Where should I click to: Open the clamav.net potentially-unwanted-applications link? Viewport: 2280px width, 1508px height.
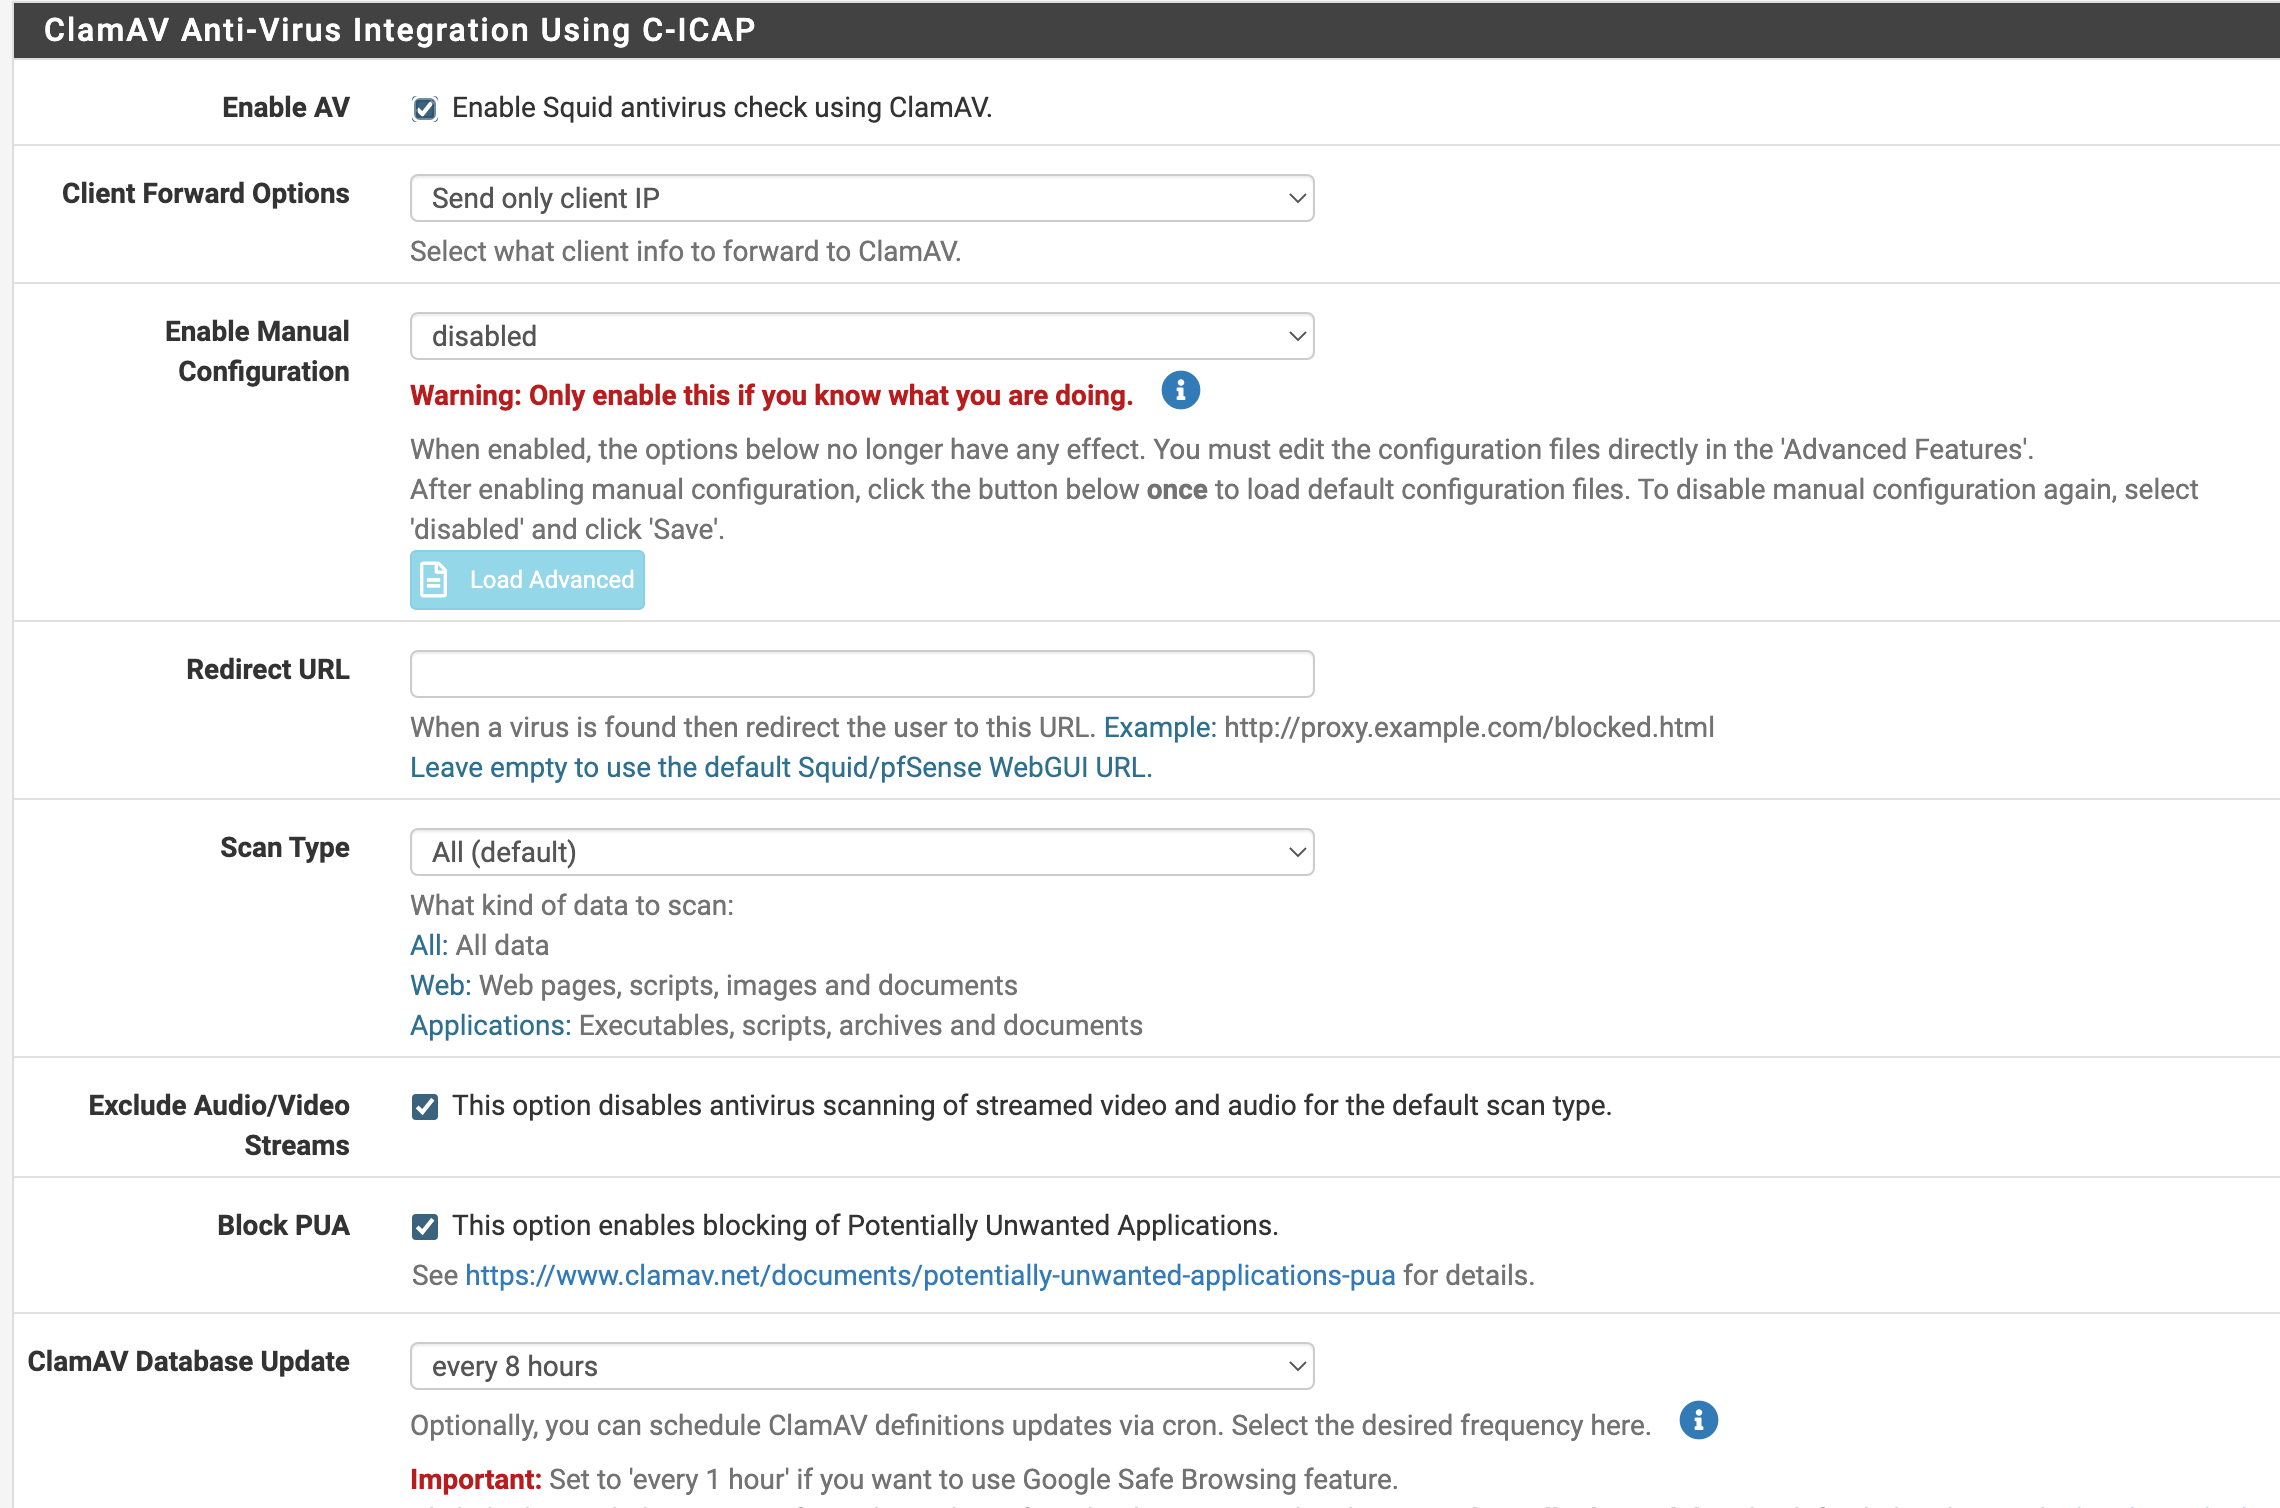pyautogui.click(x=930, y=1276)
